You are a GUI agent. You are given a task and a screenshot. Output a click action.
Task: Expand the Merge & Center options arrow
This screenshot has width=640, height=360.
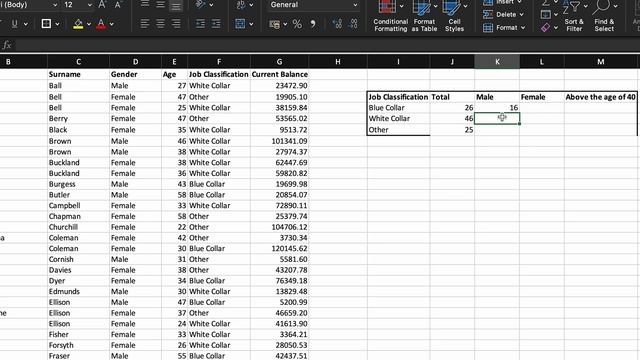click(x=251, y=24)
